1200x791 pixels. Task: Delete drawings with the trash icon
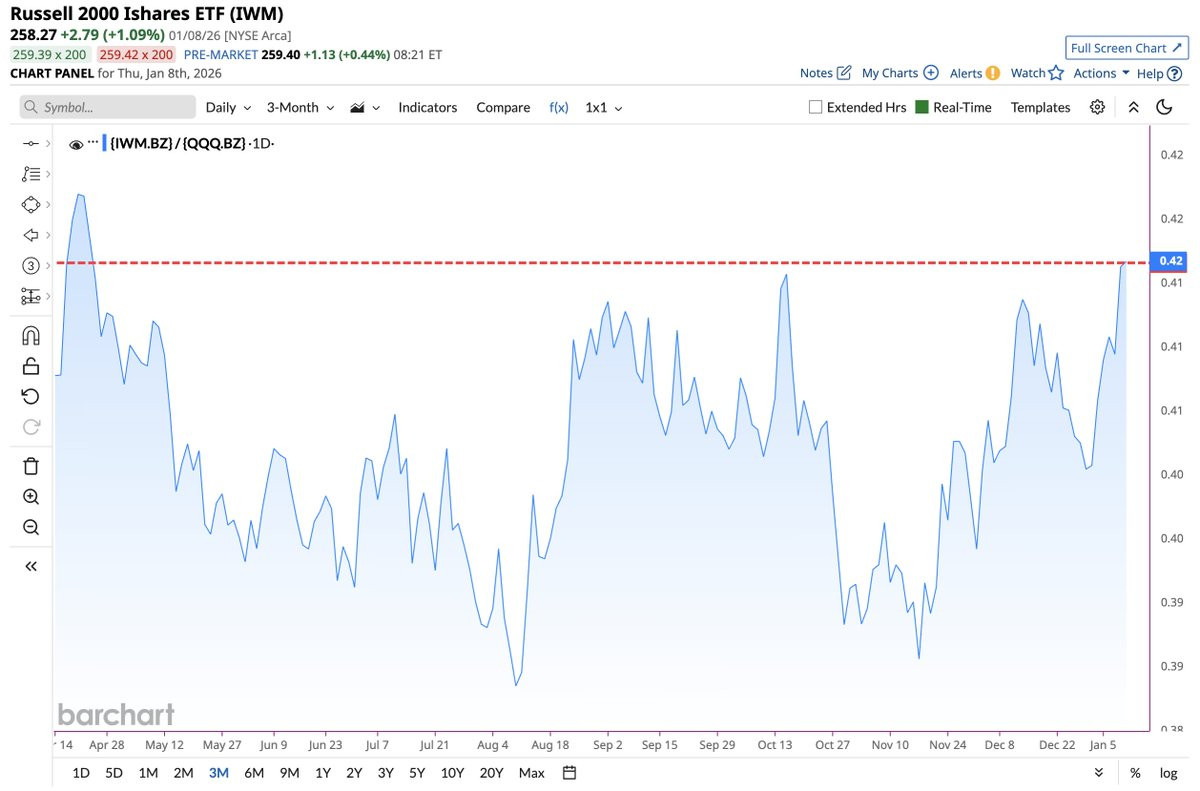[x=30, y=466]
